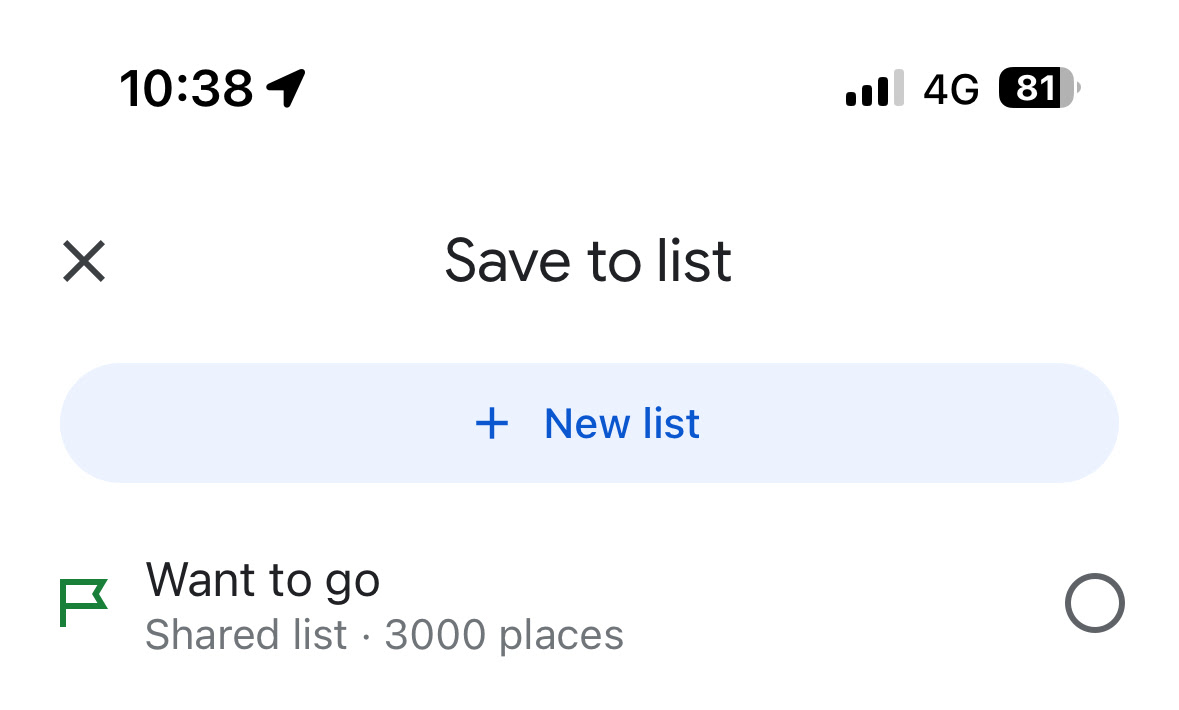The width and height of the screenshot is (1179, 710).
Task: Tap the 10:38 clock in status bar
Action: [x=186, y=89]
